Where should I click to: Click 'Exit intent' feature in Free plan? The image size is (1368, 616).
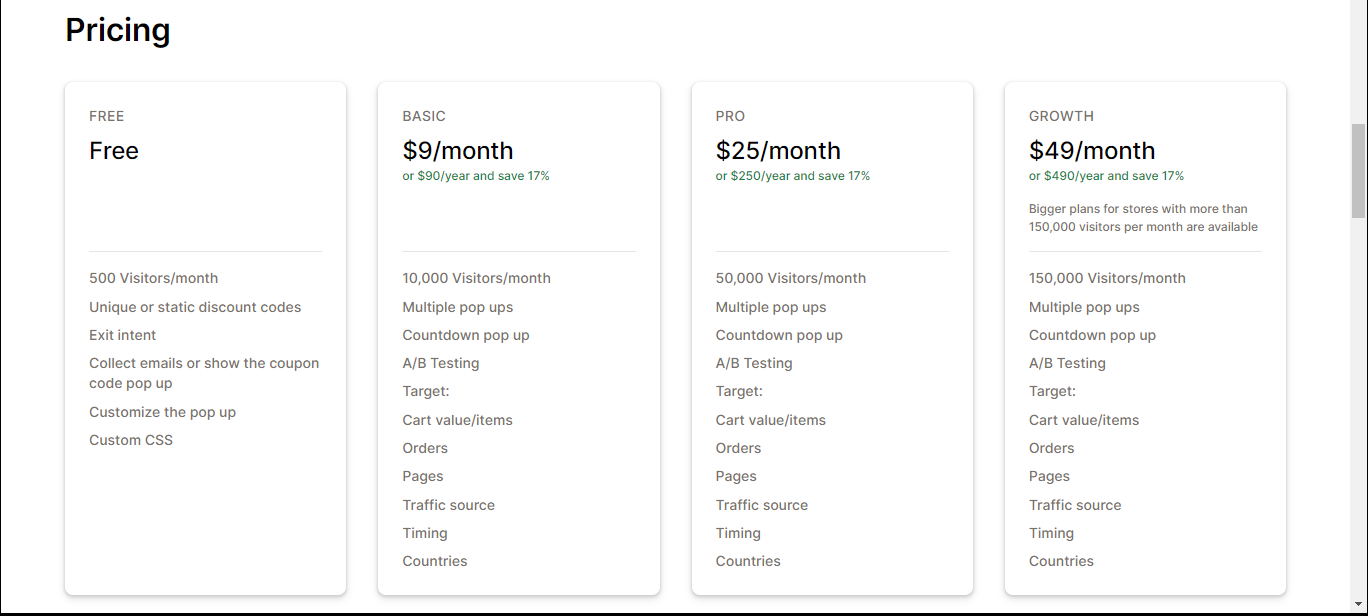point(123,335)
